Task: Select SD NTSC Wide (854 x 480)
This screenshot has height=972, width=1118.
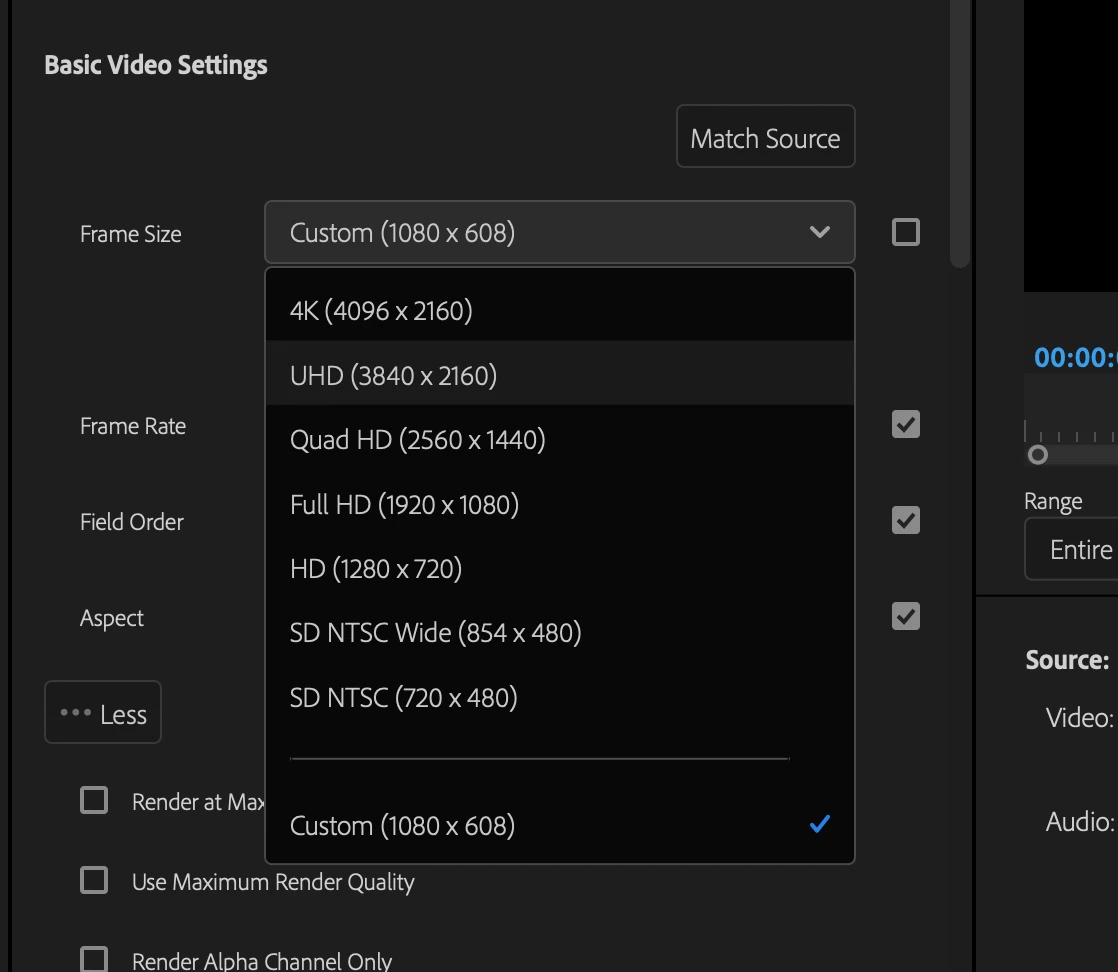Action: 560,633
